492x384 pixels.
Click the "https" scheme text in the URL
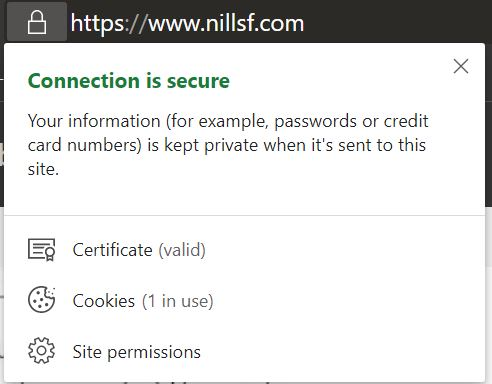[97, 24]
